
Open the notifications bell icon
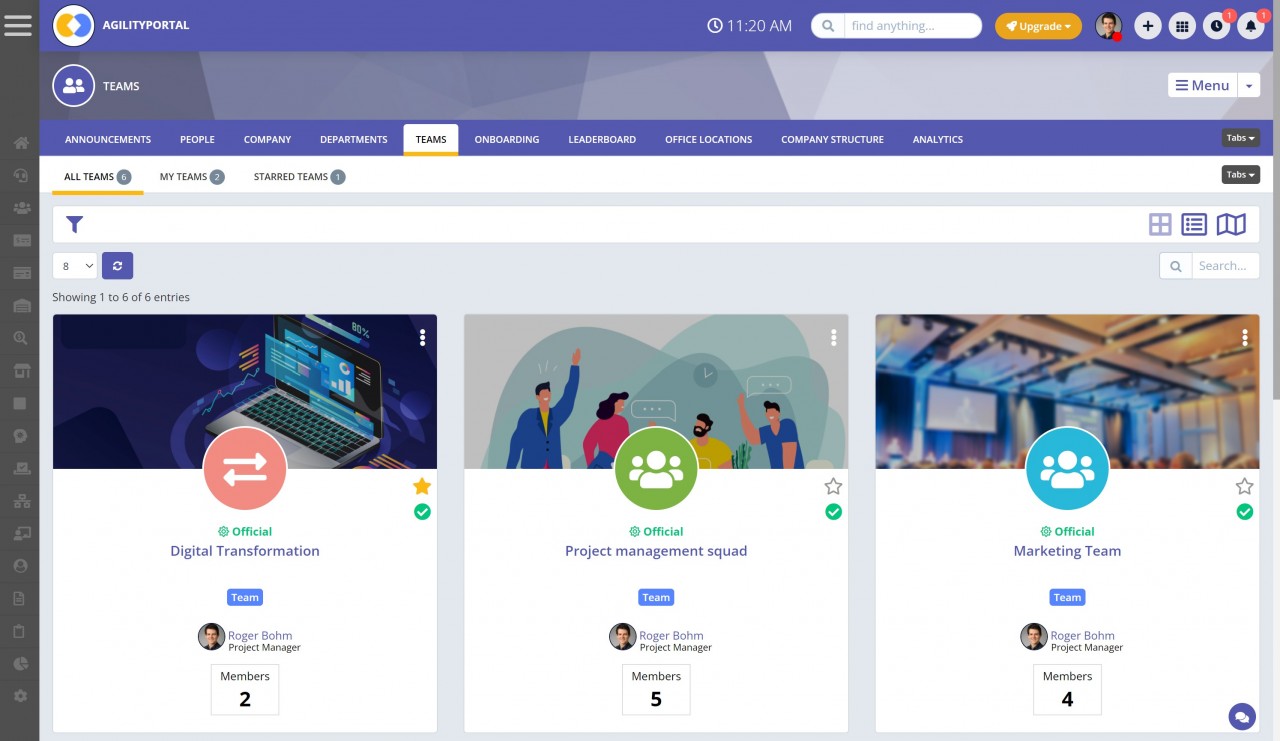[1250, 25]
